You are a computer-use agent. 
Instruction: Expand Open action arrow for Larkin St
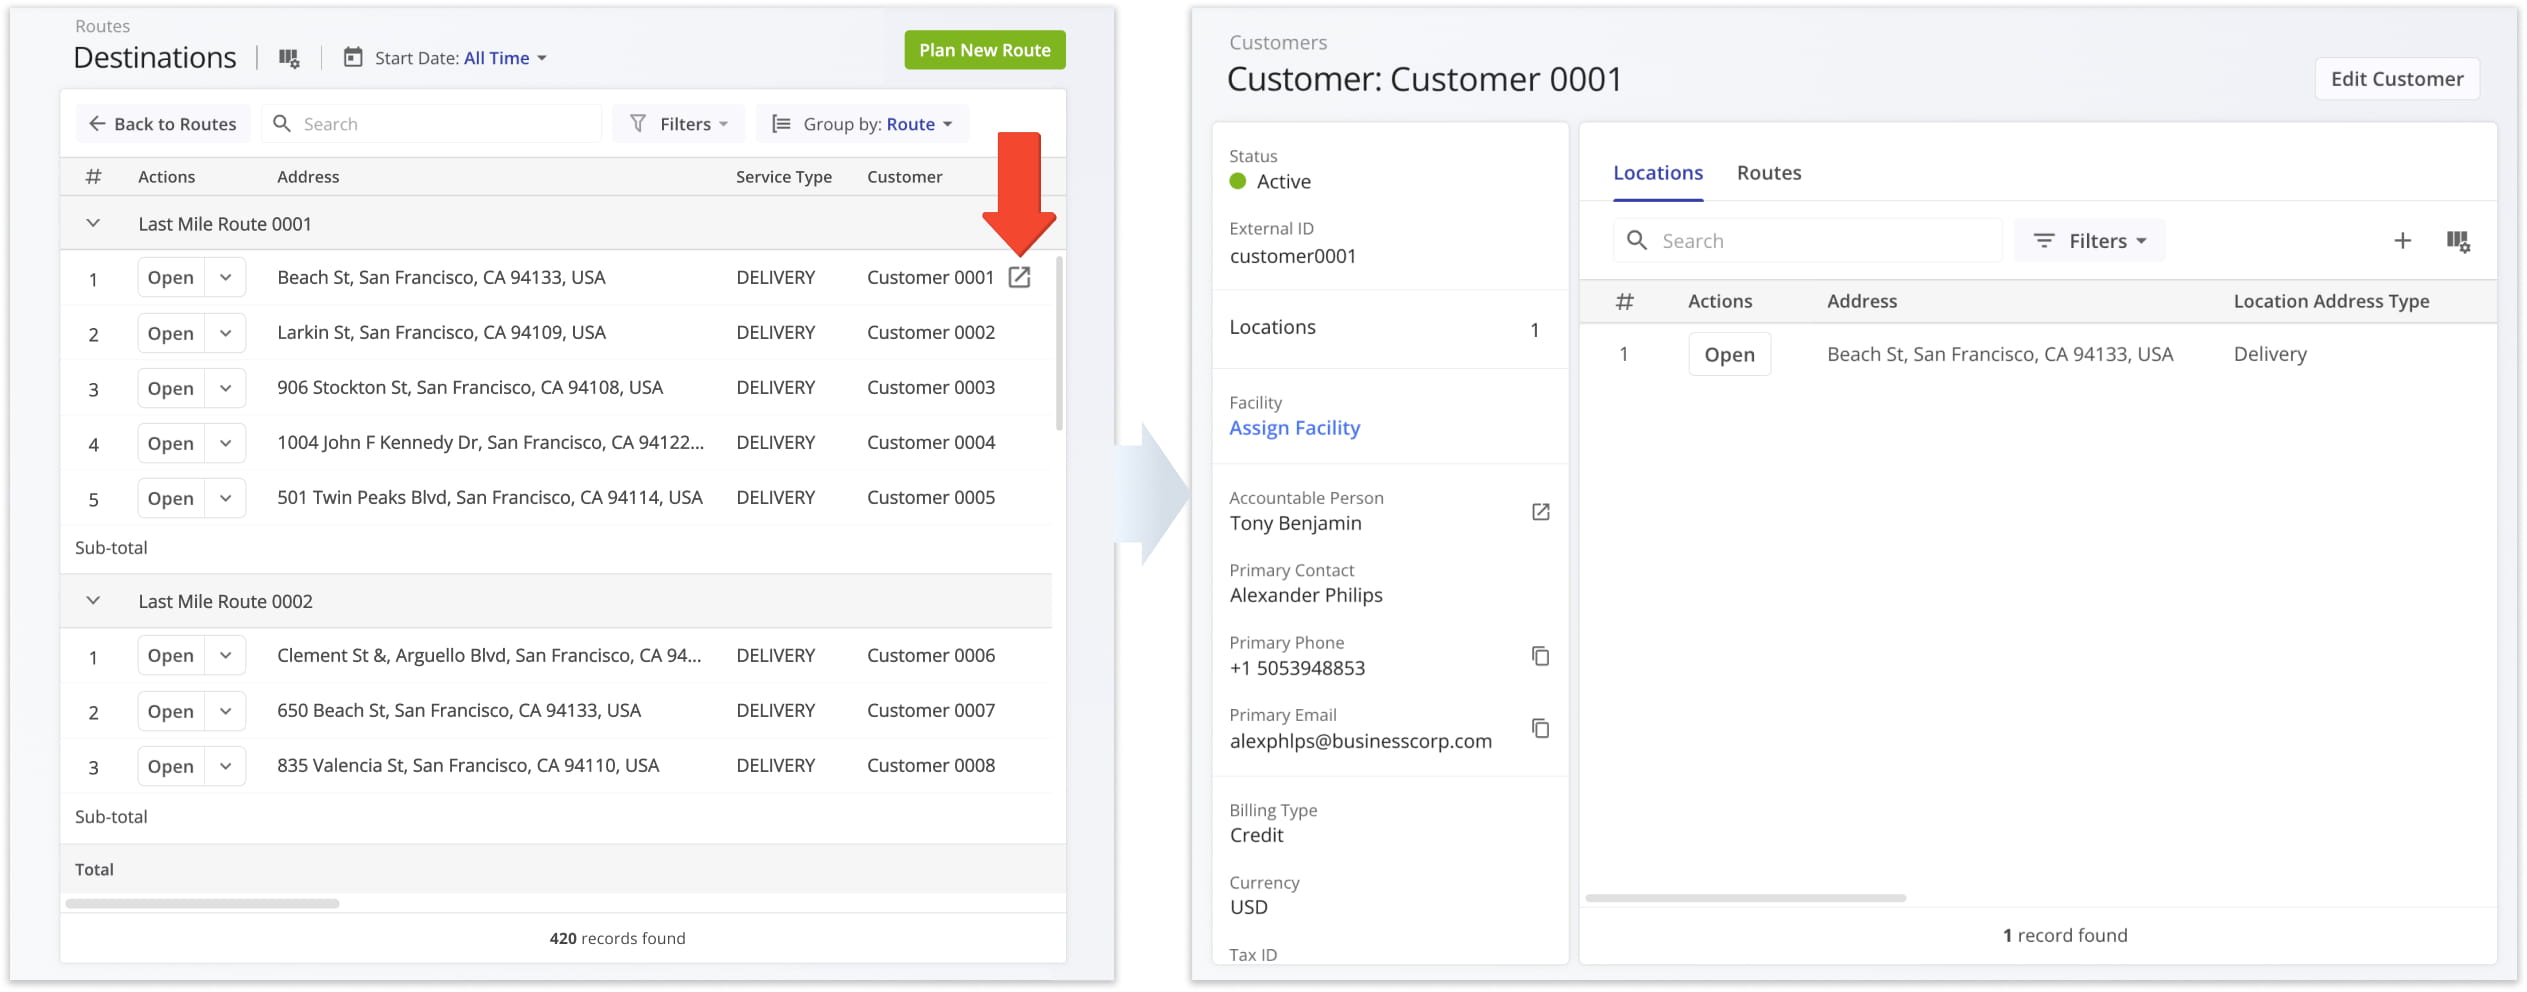(x=226, y=333)
